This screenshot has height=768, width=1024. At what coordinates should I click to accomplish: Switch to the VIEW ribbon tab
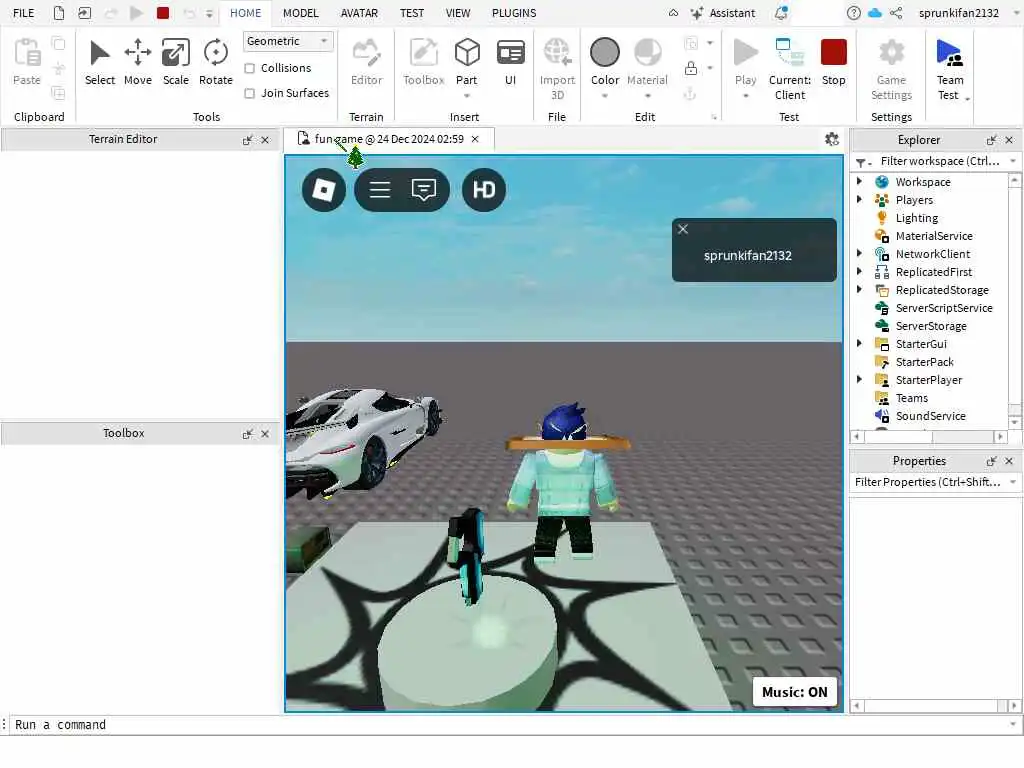(x=458, y=13)
